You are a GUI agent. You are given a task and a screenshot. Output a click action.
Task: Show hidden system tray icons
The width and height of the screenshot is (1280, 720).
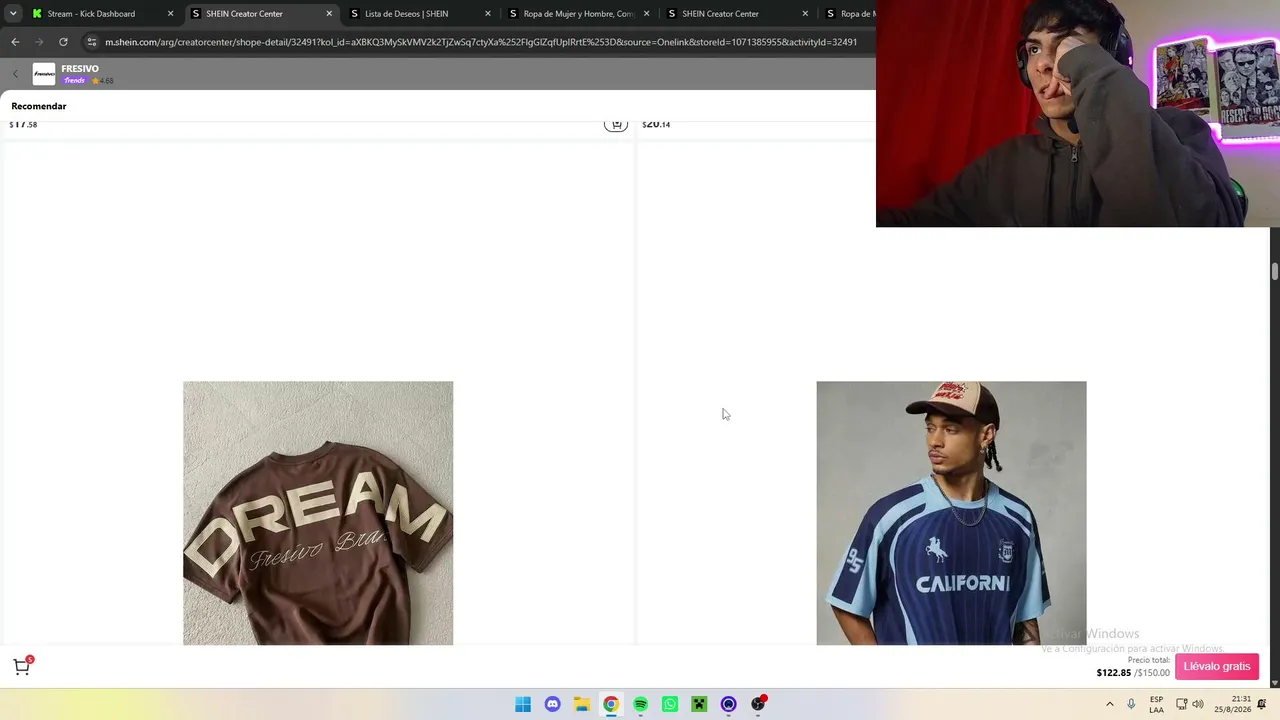tap(1109, 704)
